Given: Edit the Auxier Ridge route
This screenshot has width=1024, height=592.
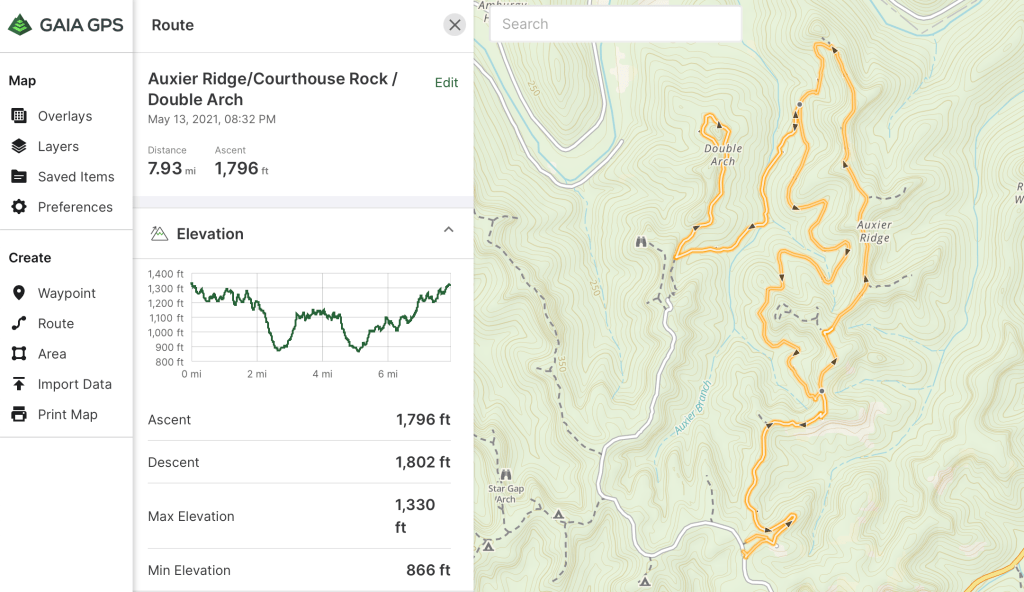Looking at the screenshot, I should [x=446, y=83].
